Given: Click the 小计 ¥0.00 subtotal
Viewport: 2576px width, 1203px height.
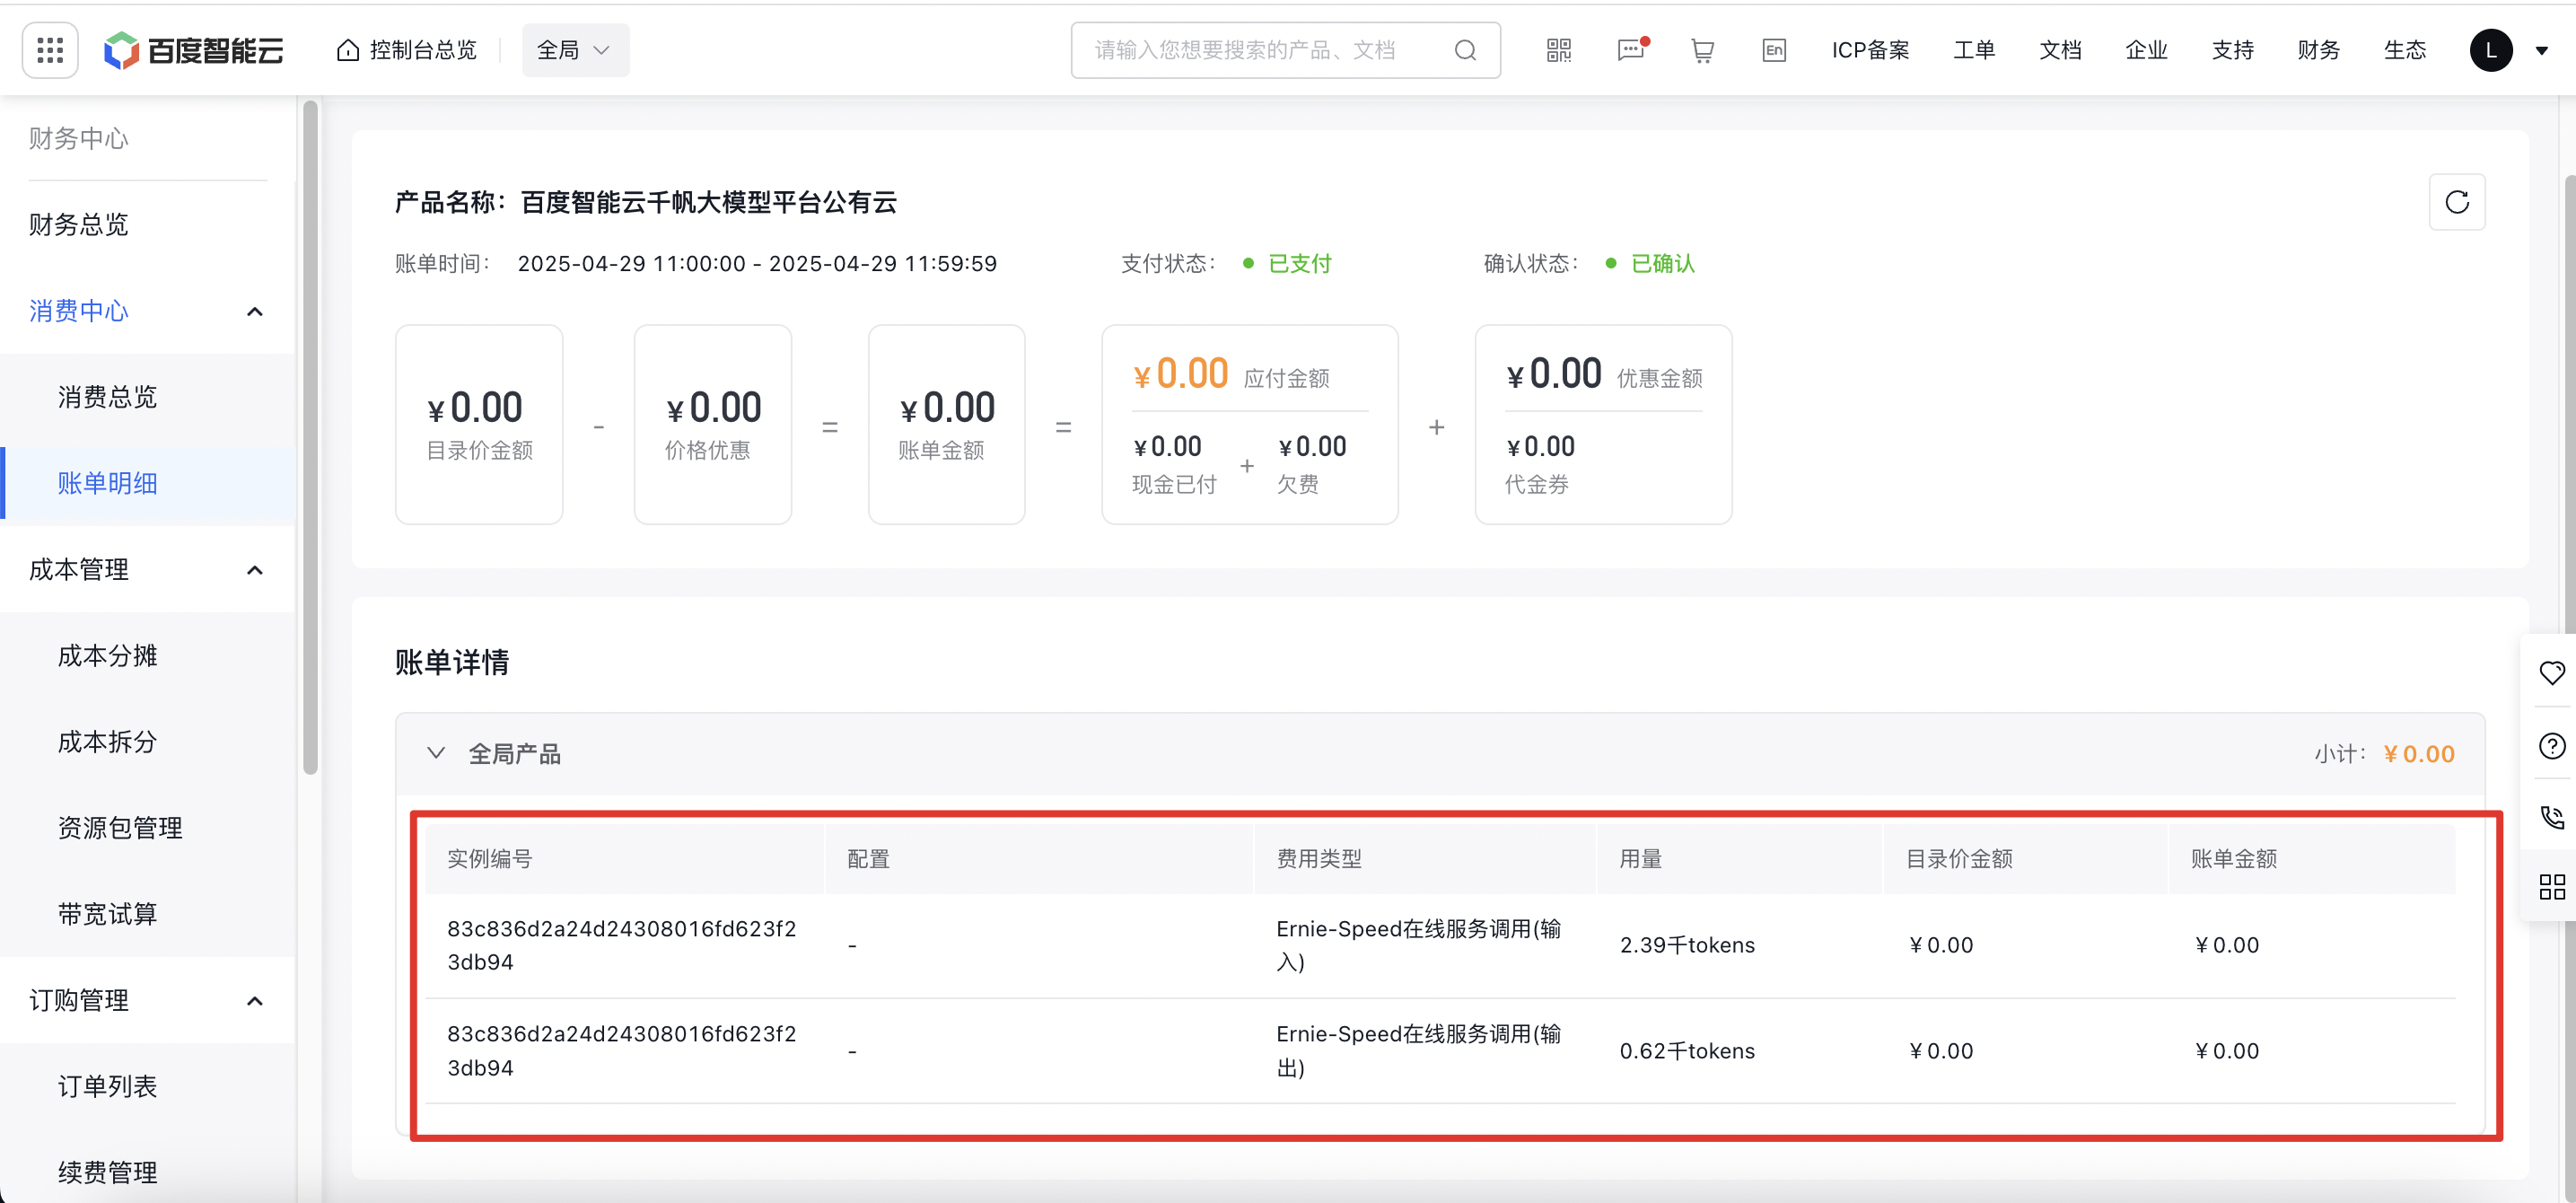Looking at the screenshot, I should click(2384, 754).
